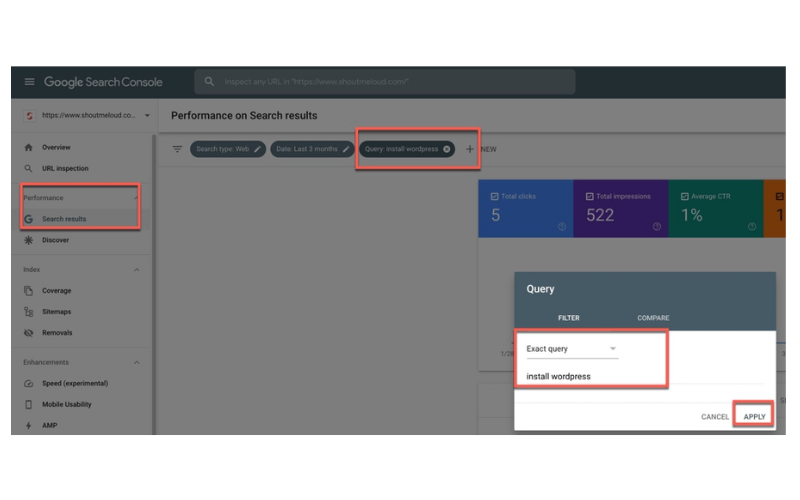Open AMP report in the sidebar
This screenshot has height=500, width=800.
coord(49,426)
